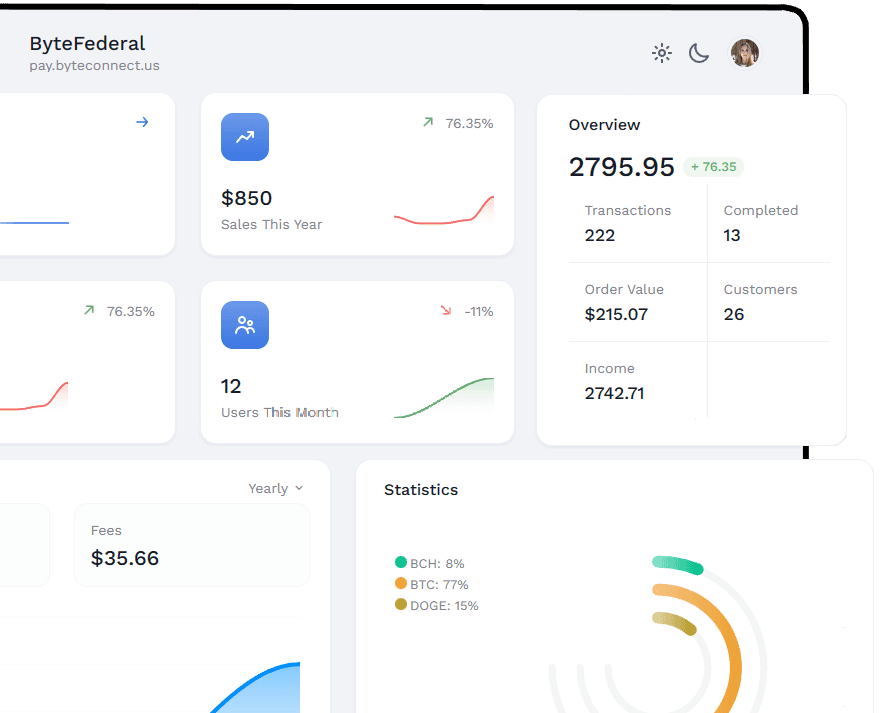The height and width of the screenshot is (713, 883).
Task: Click the Completed value 13
Action: click(x=732, y=235)
